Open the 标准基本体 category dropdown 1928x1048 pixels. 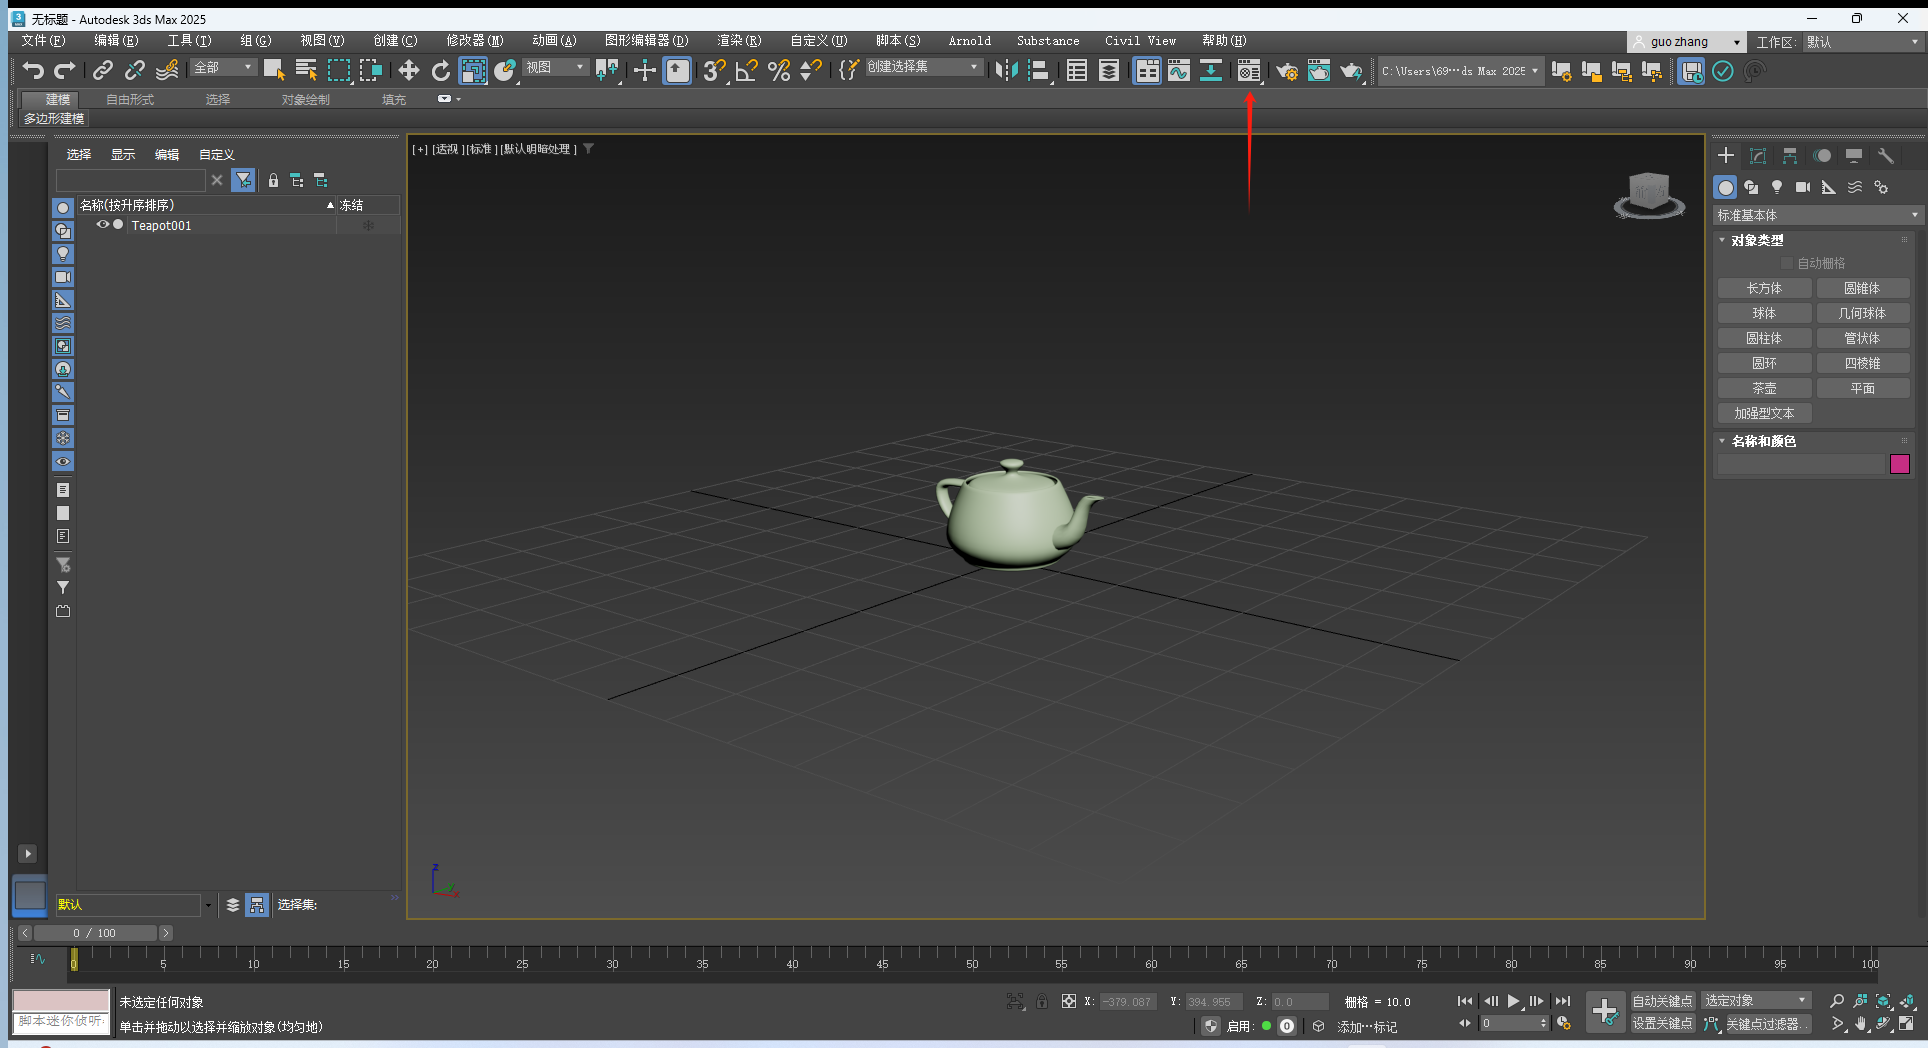[x=1817, y=215]
